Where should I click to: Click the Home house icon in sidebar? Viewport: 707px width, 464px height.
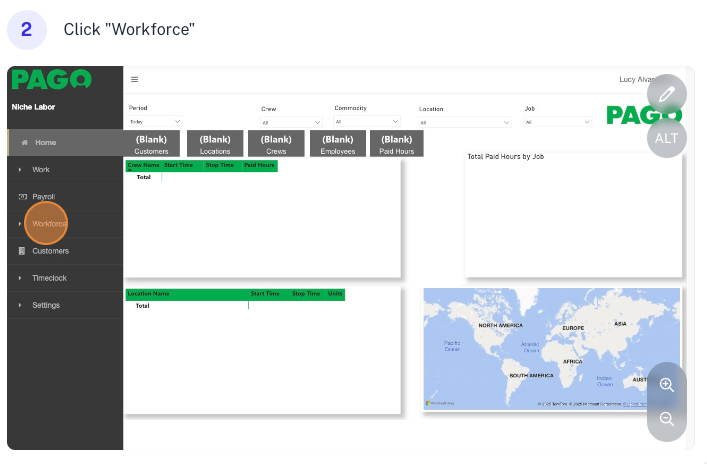point(24,143)
